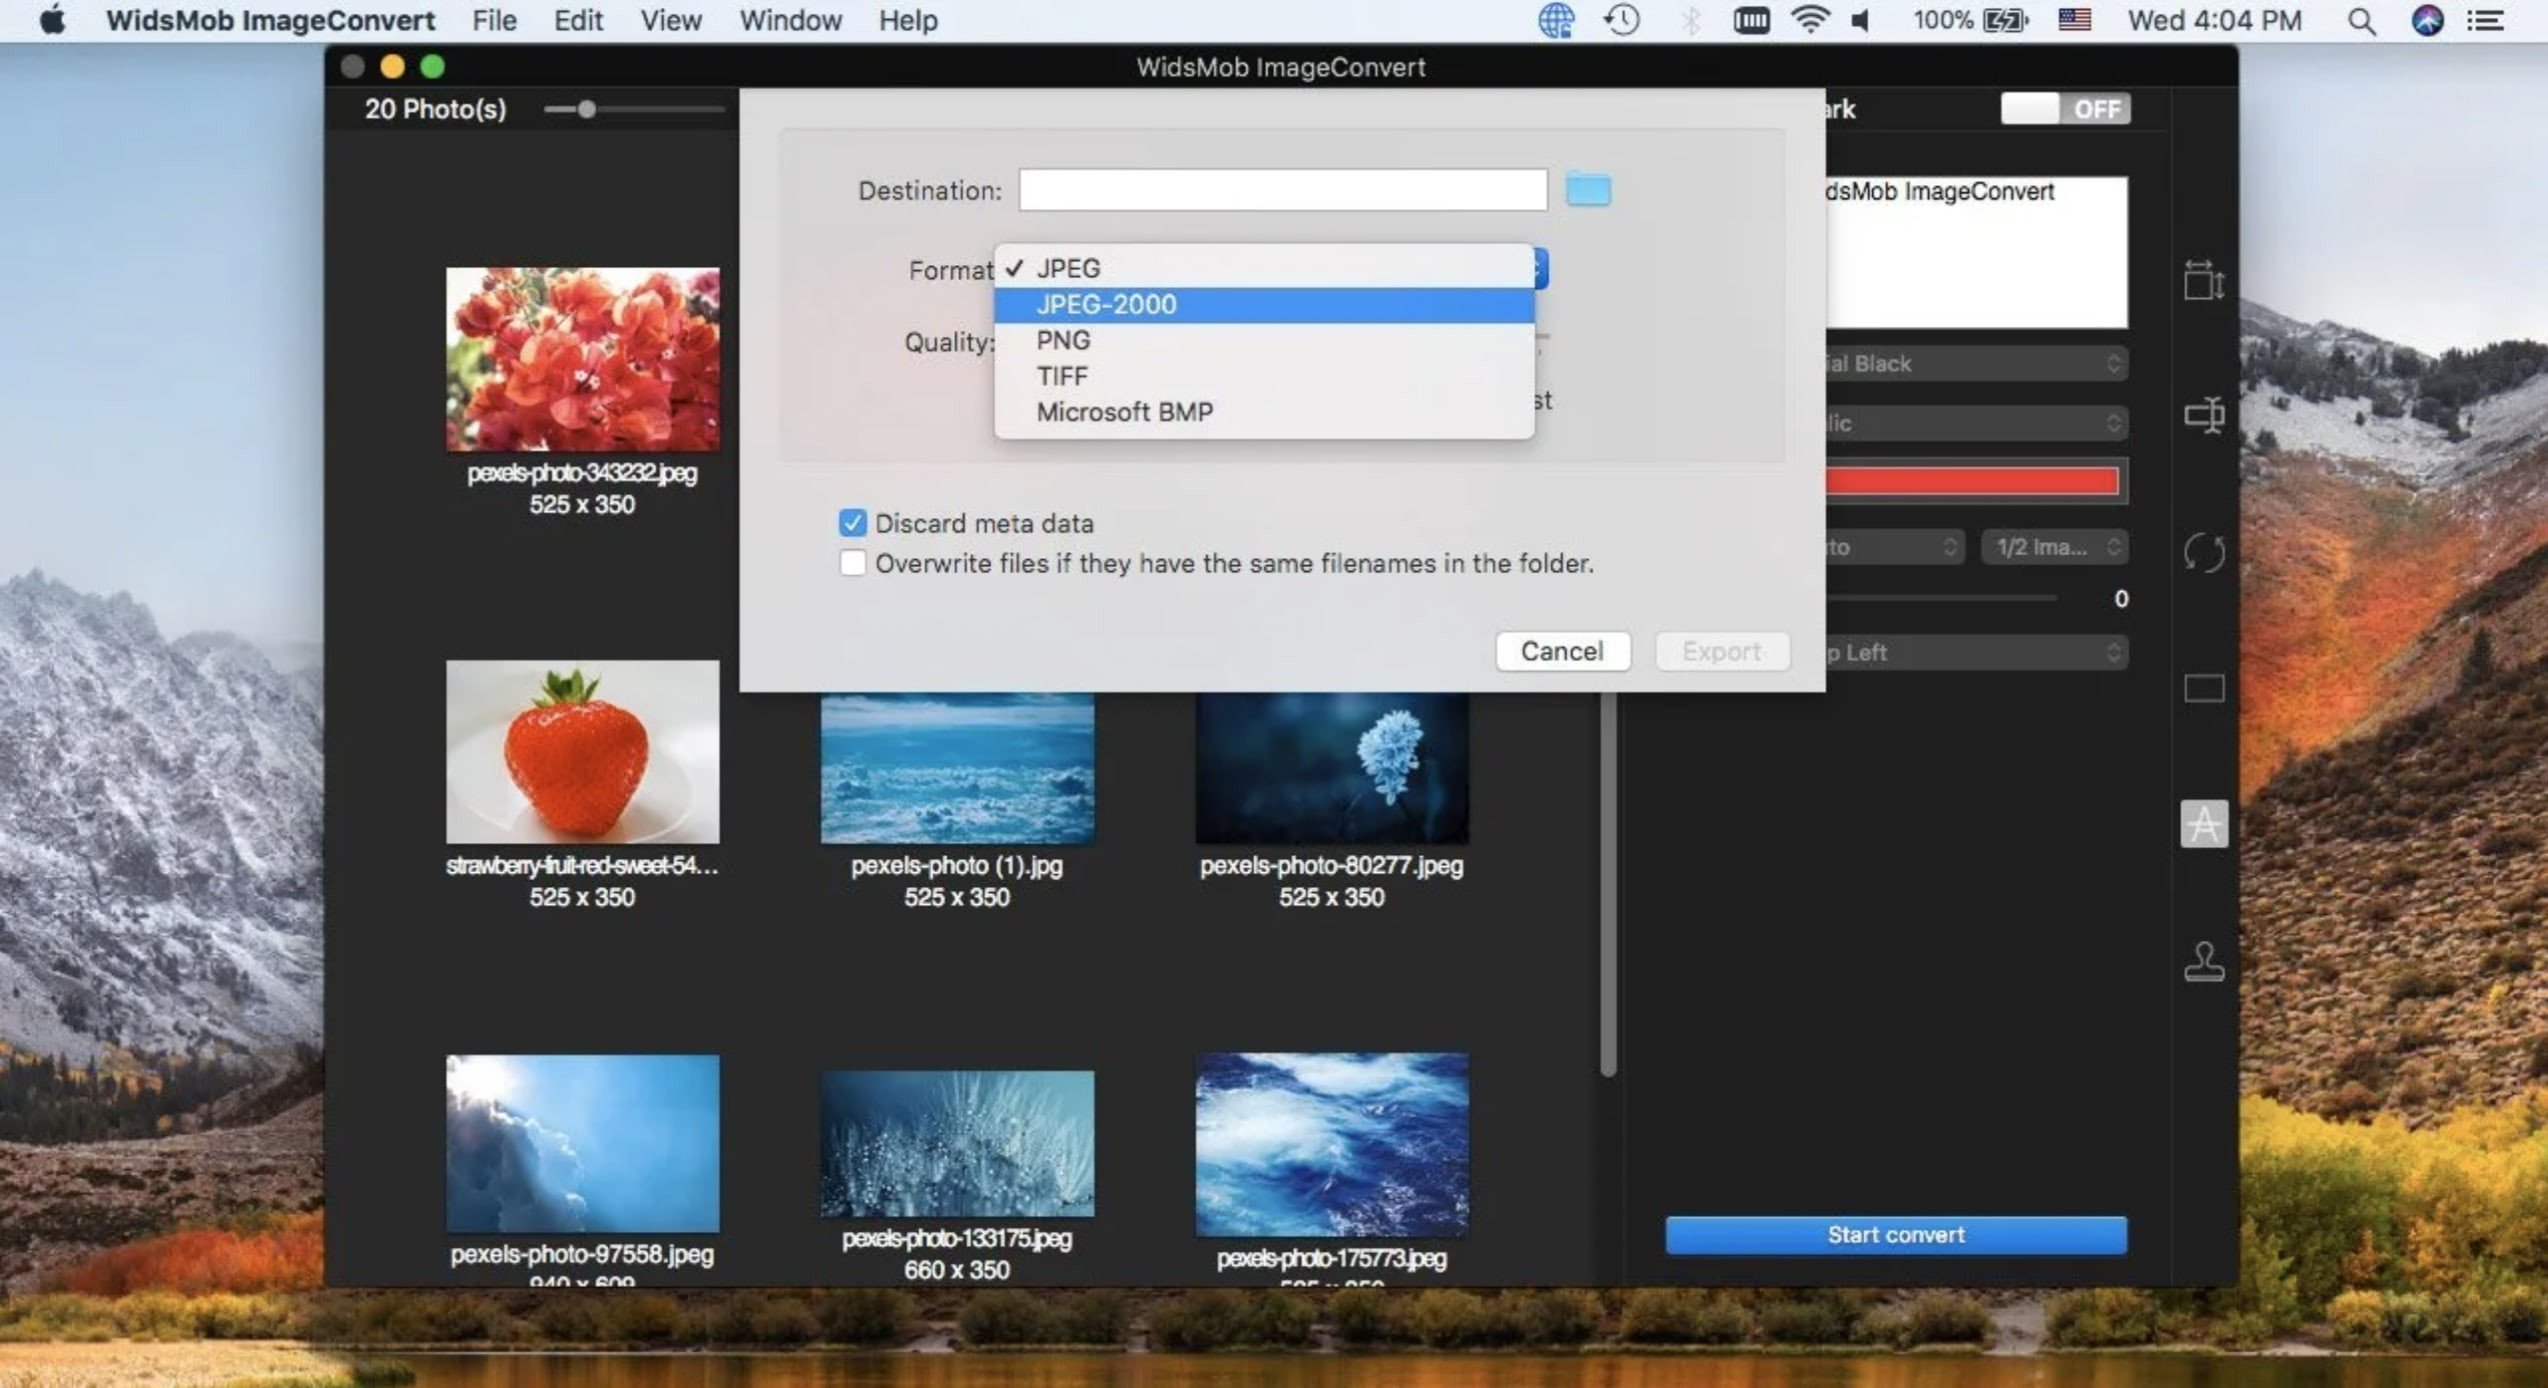Enable overwrite files with same filenames
2548x1388 pixels.
852,563
